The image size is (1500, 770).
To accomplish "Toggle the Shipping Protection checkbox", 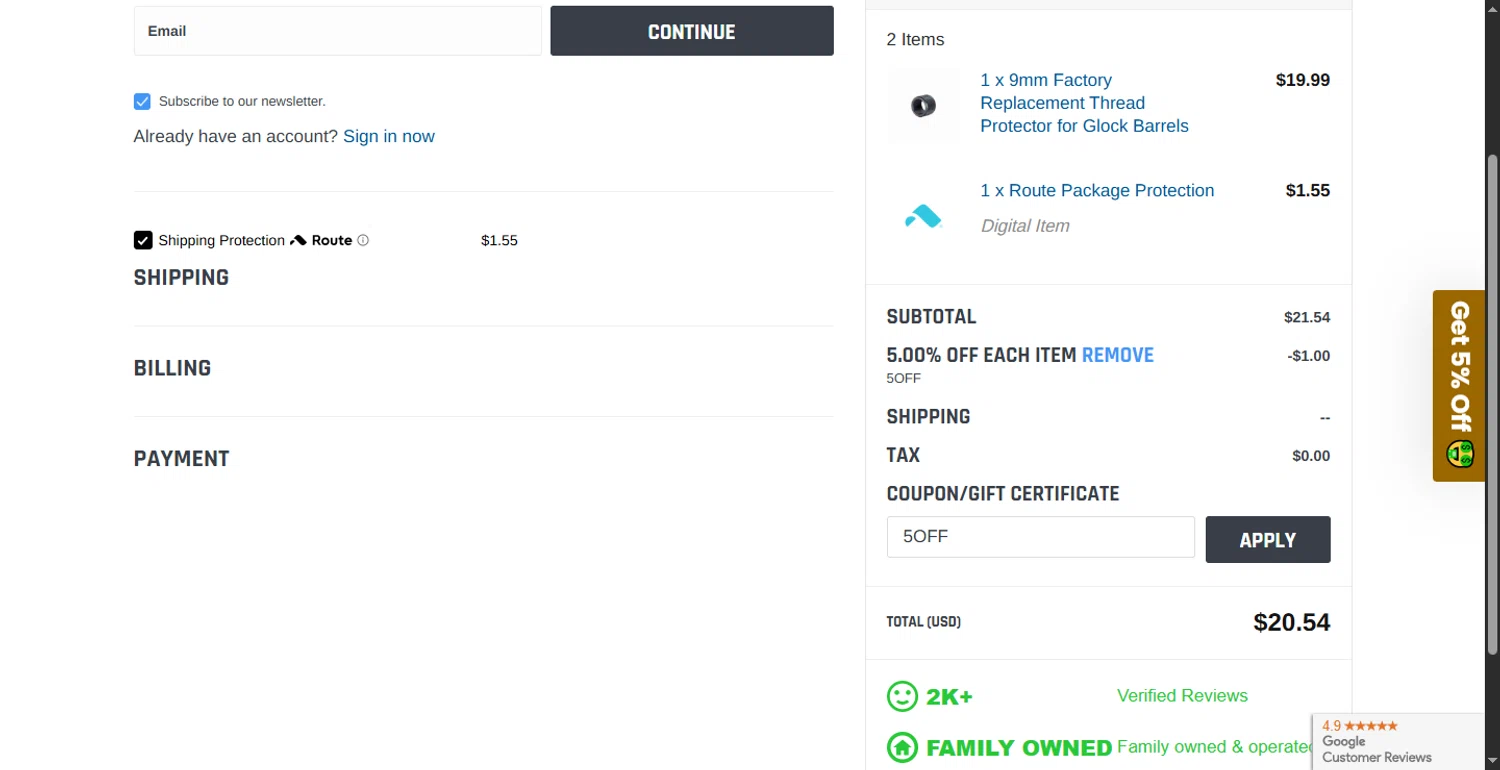I will point(143,240).
